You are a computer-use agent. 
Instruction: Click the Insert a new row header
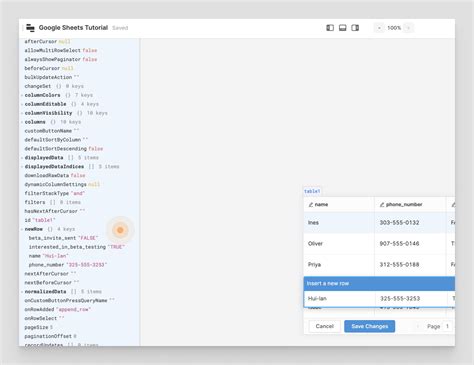coord(379,284)
